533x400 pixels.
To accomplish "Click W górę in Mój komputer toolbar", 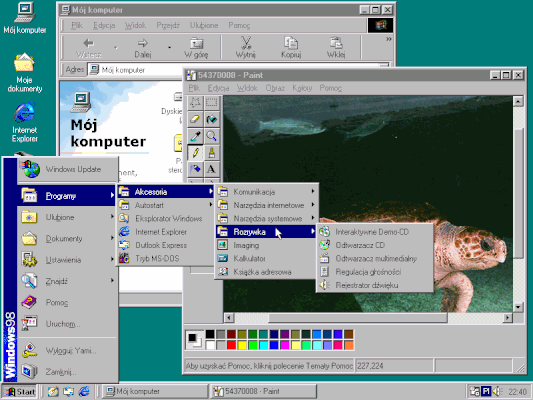I will pos(196,47).
